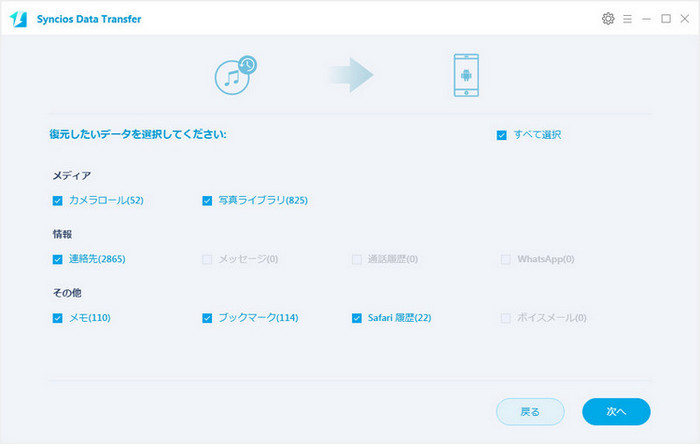
Task: Click the 復元したいデータを選択してください heading
Action: pos(138,134)
